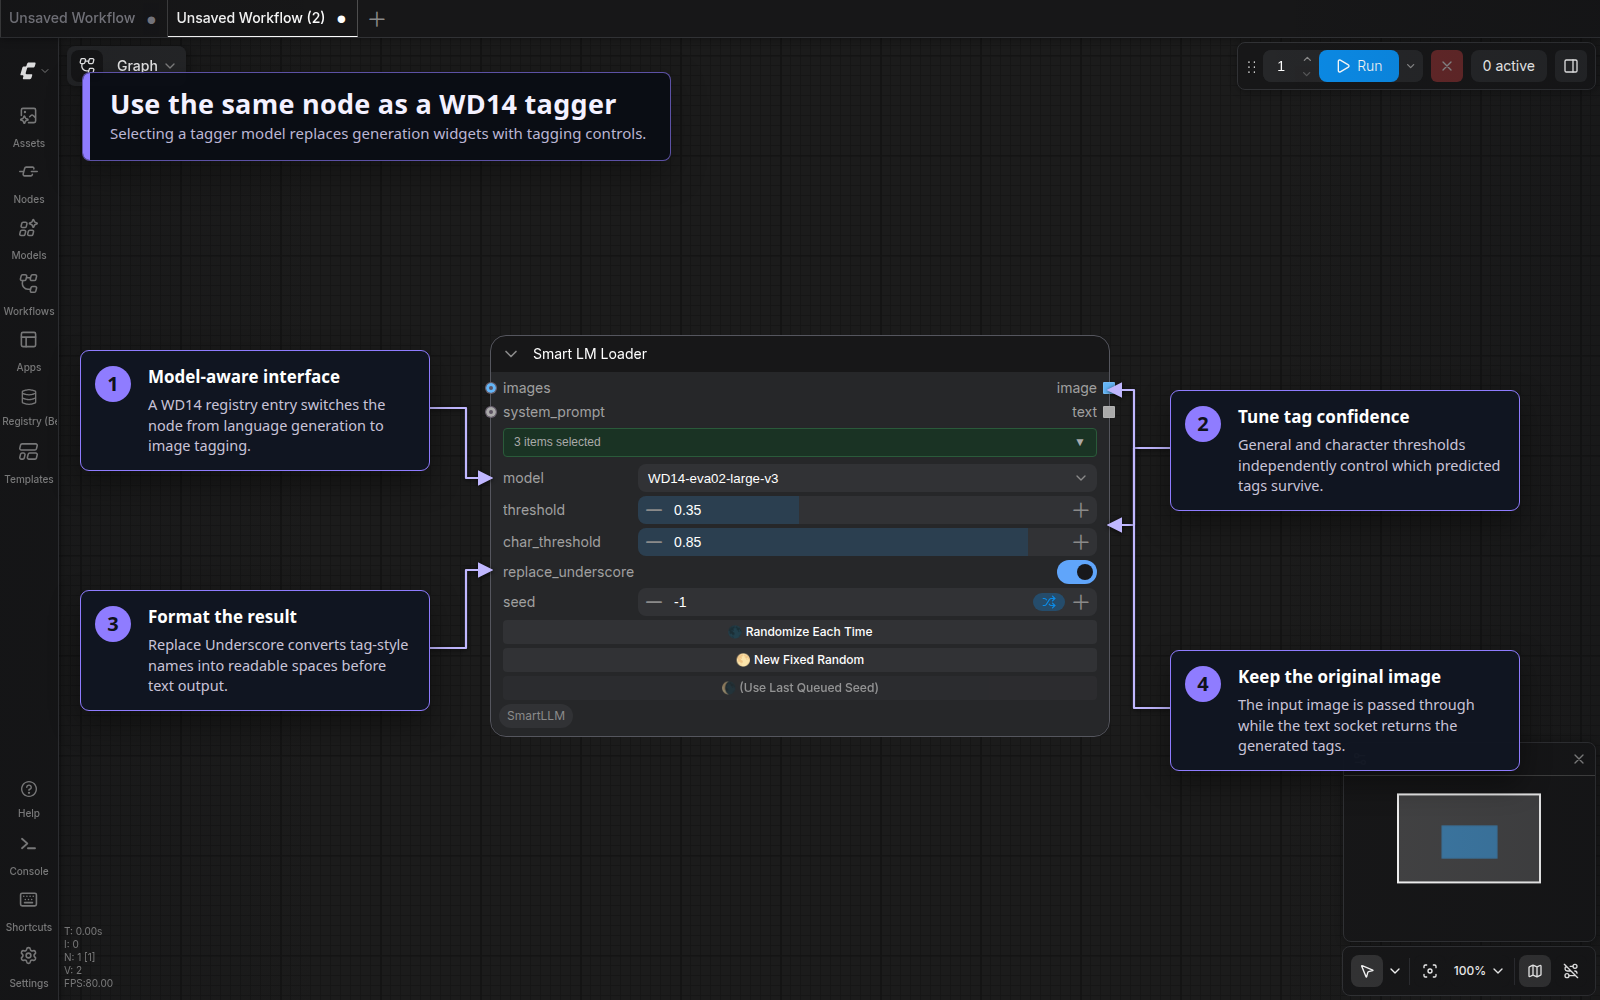Click New Fixed Random button
The height and width of the screenshot is (1000, 1600).
[x=800, y=660]
